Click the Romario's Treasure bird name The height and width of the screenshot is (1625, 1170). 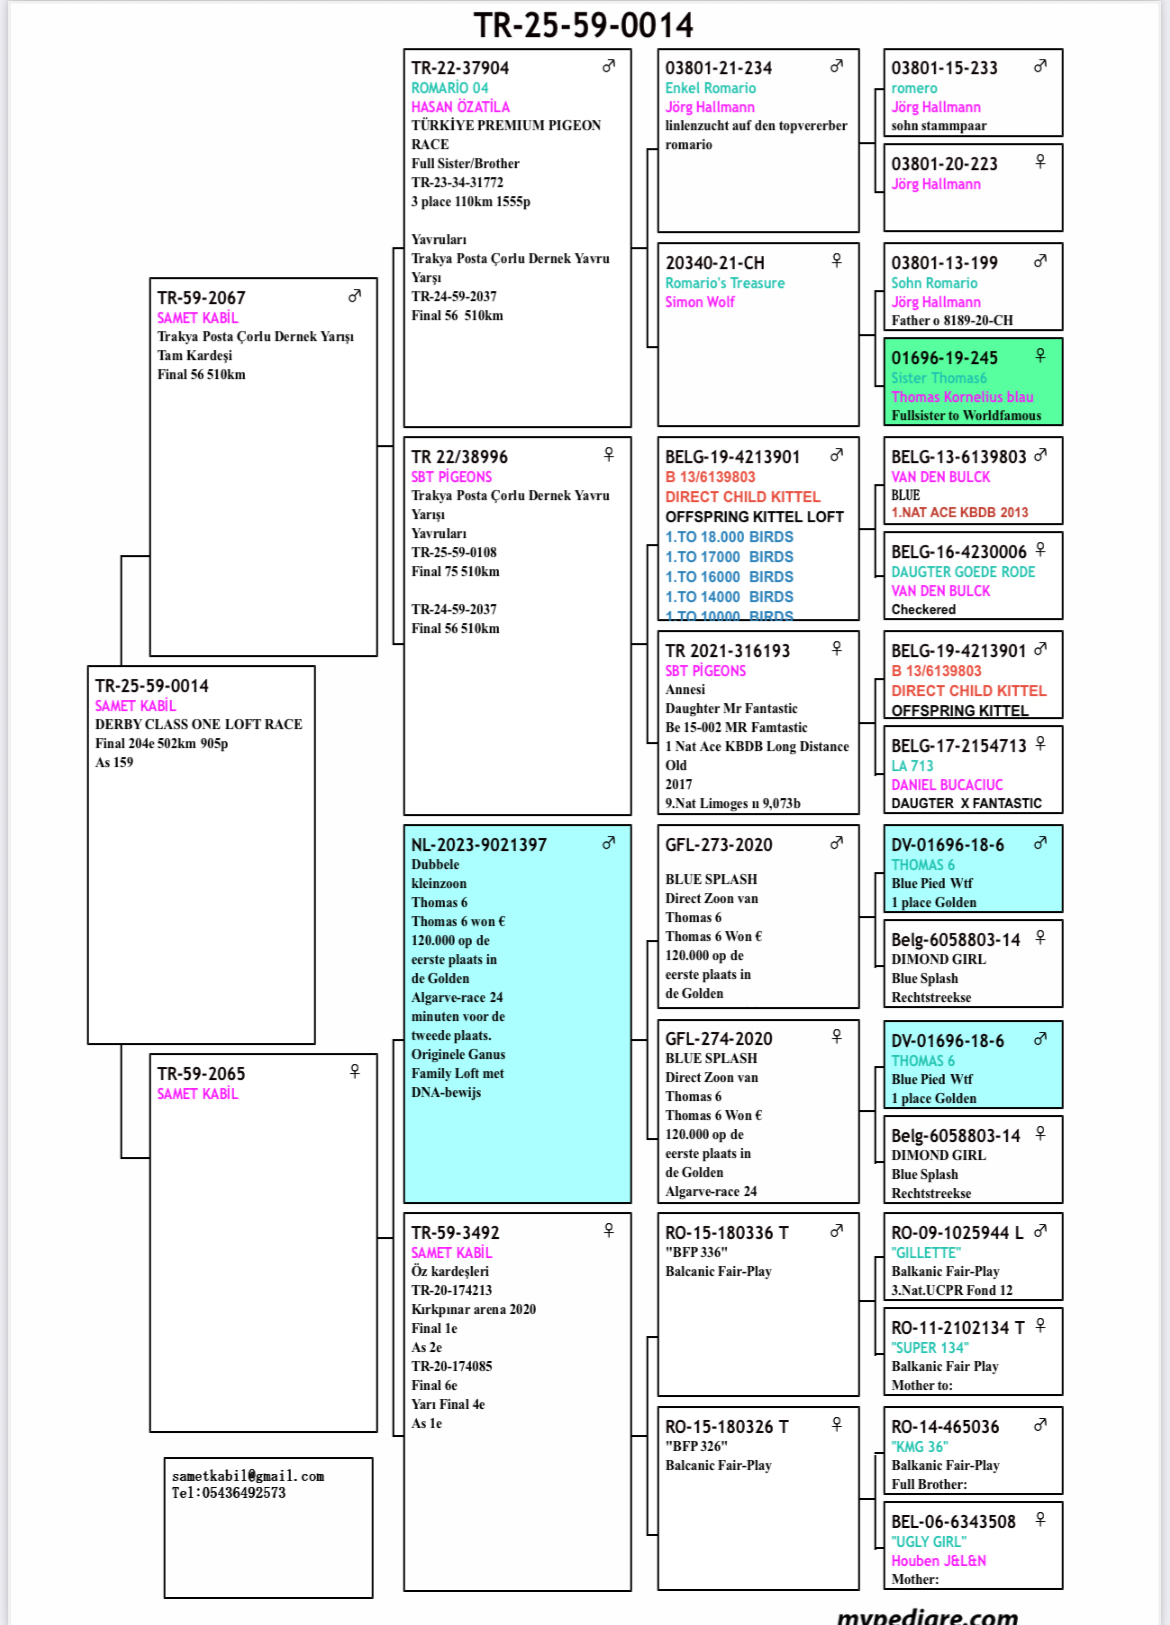(x=725, y=283)
